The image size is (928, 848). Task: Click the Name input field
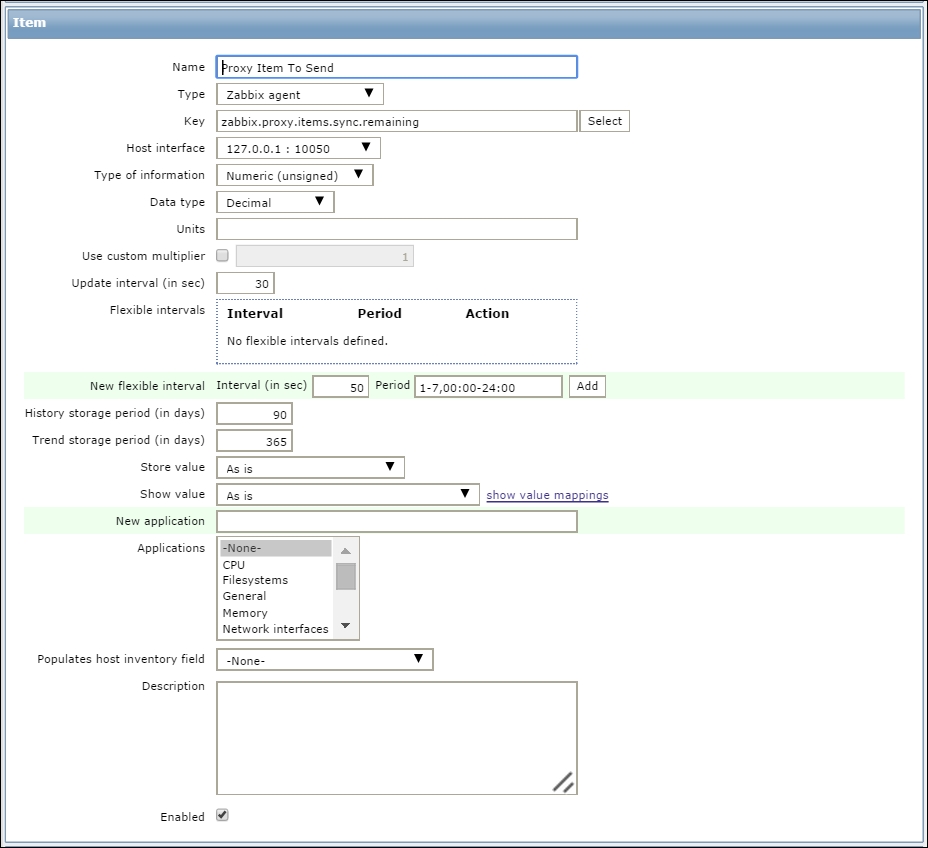pyautogui.click(x=396, y=67)
